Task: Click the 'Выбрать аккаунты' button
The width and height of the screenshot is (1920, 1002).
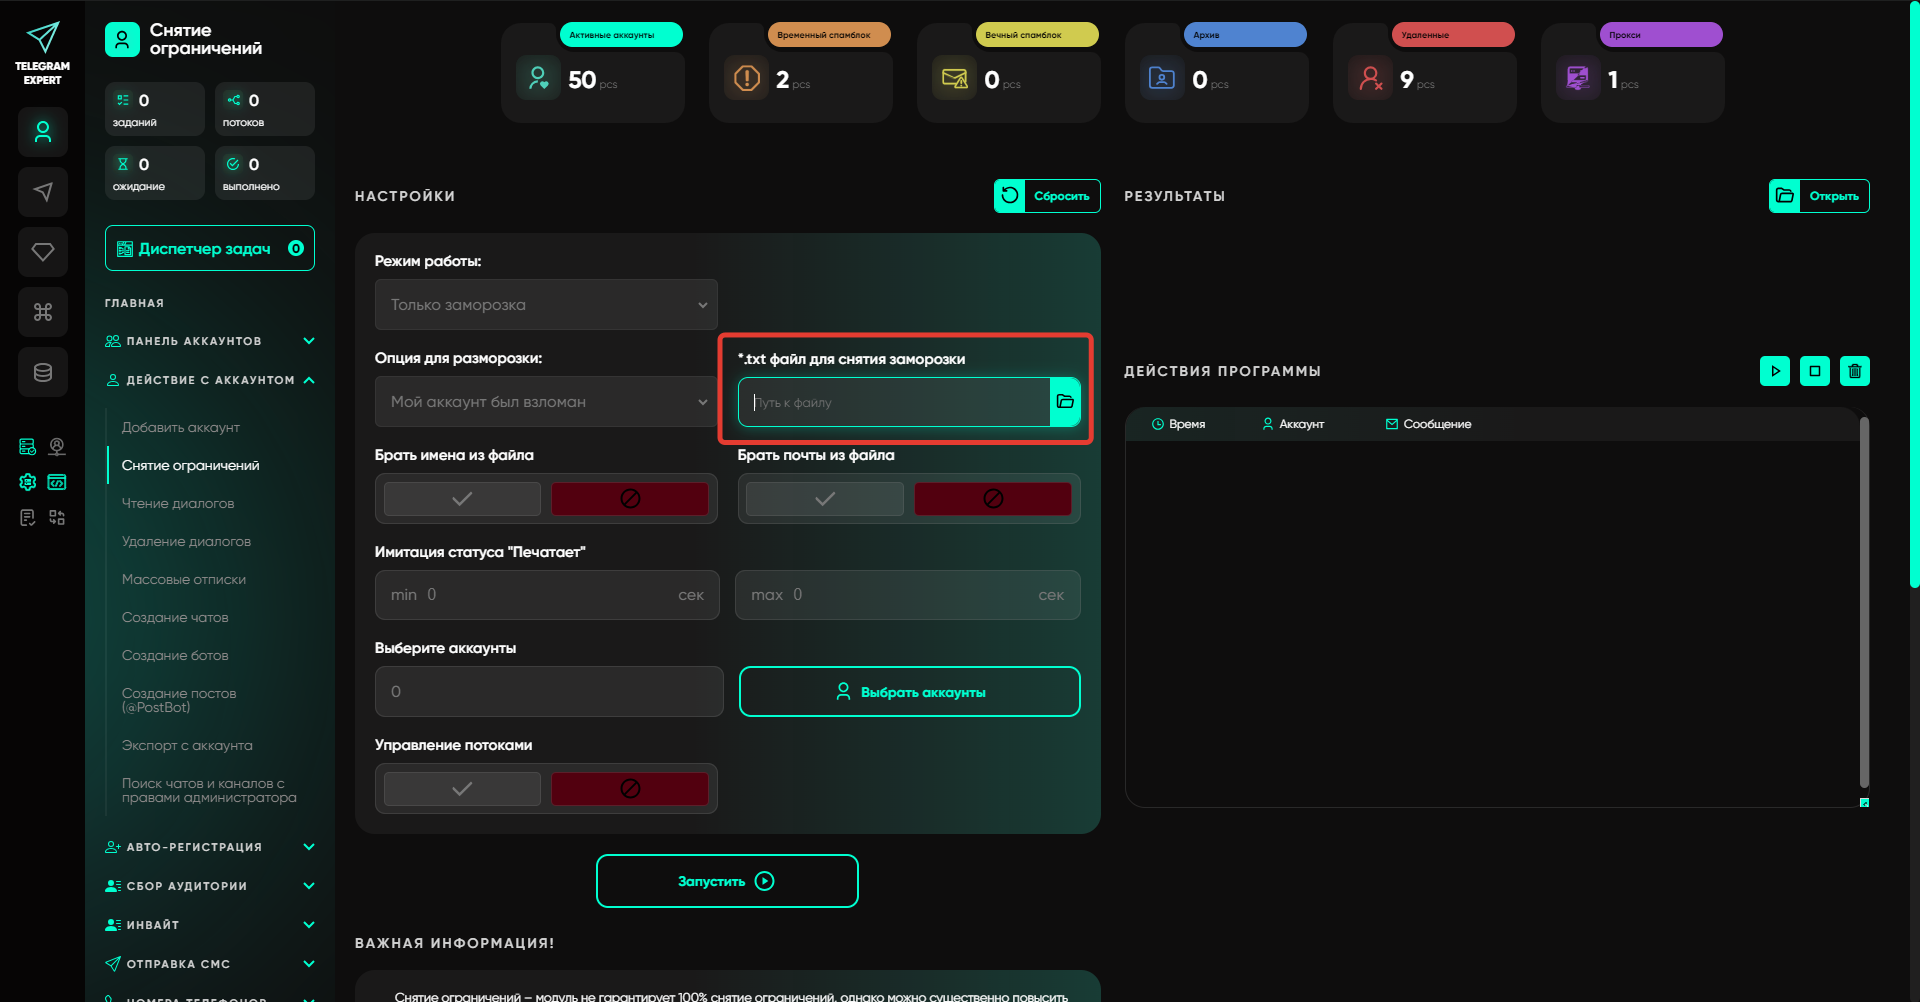Action: coord(910,692)
